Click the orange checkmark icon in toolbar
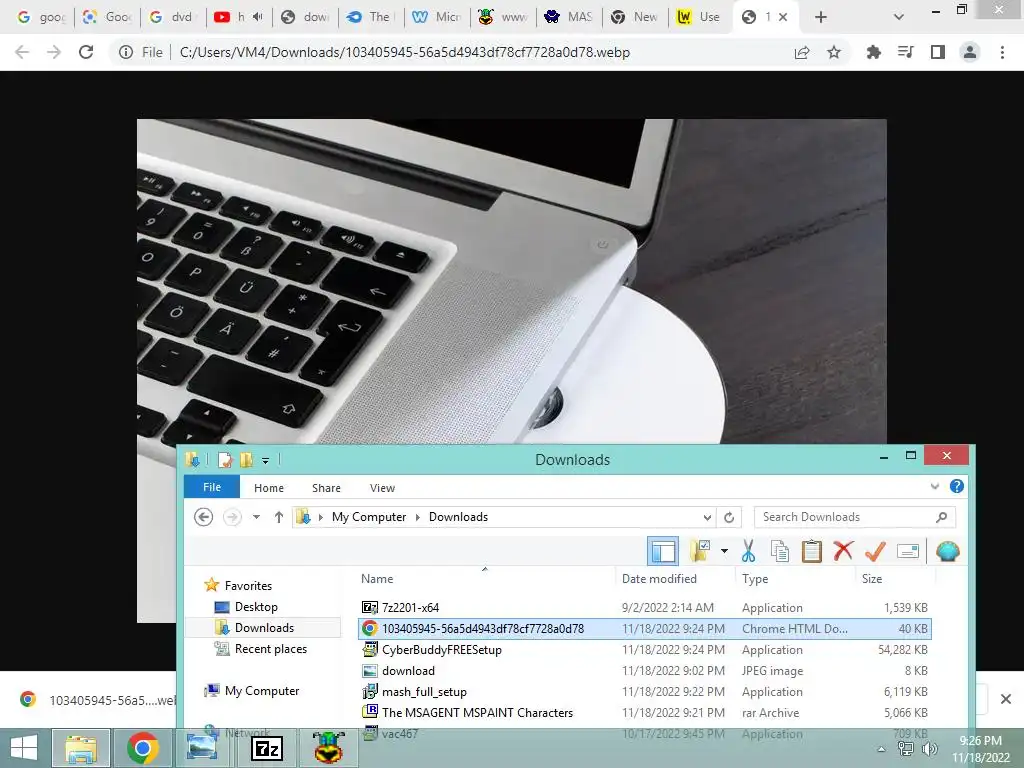This screenshot has width=1024, height=768. (x=875, y=551)
